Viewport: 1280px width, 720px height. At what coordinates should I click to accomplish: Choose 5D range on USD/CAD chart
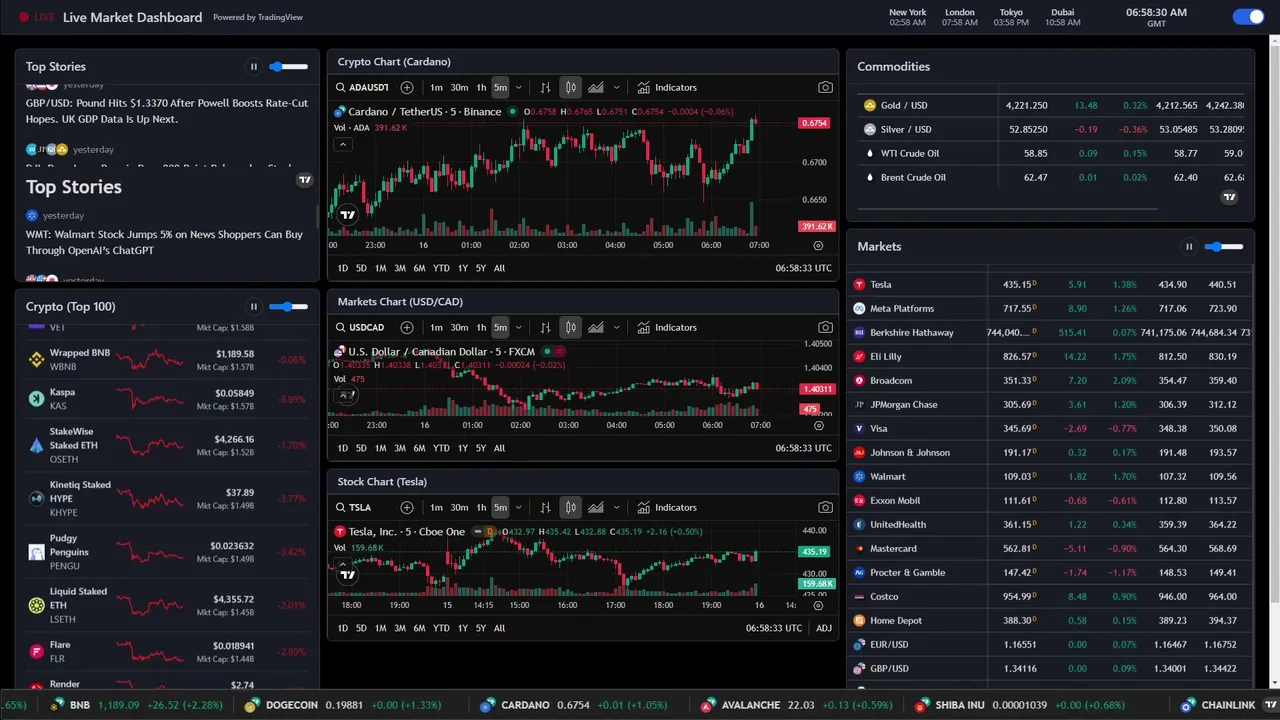[x=361, y=448]
